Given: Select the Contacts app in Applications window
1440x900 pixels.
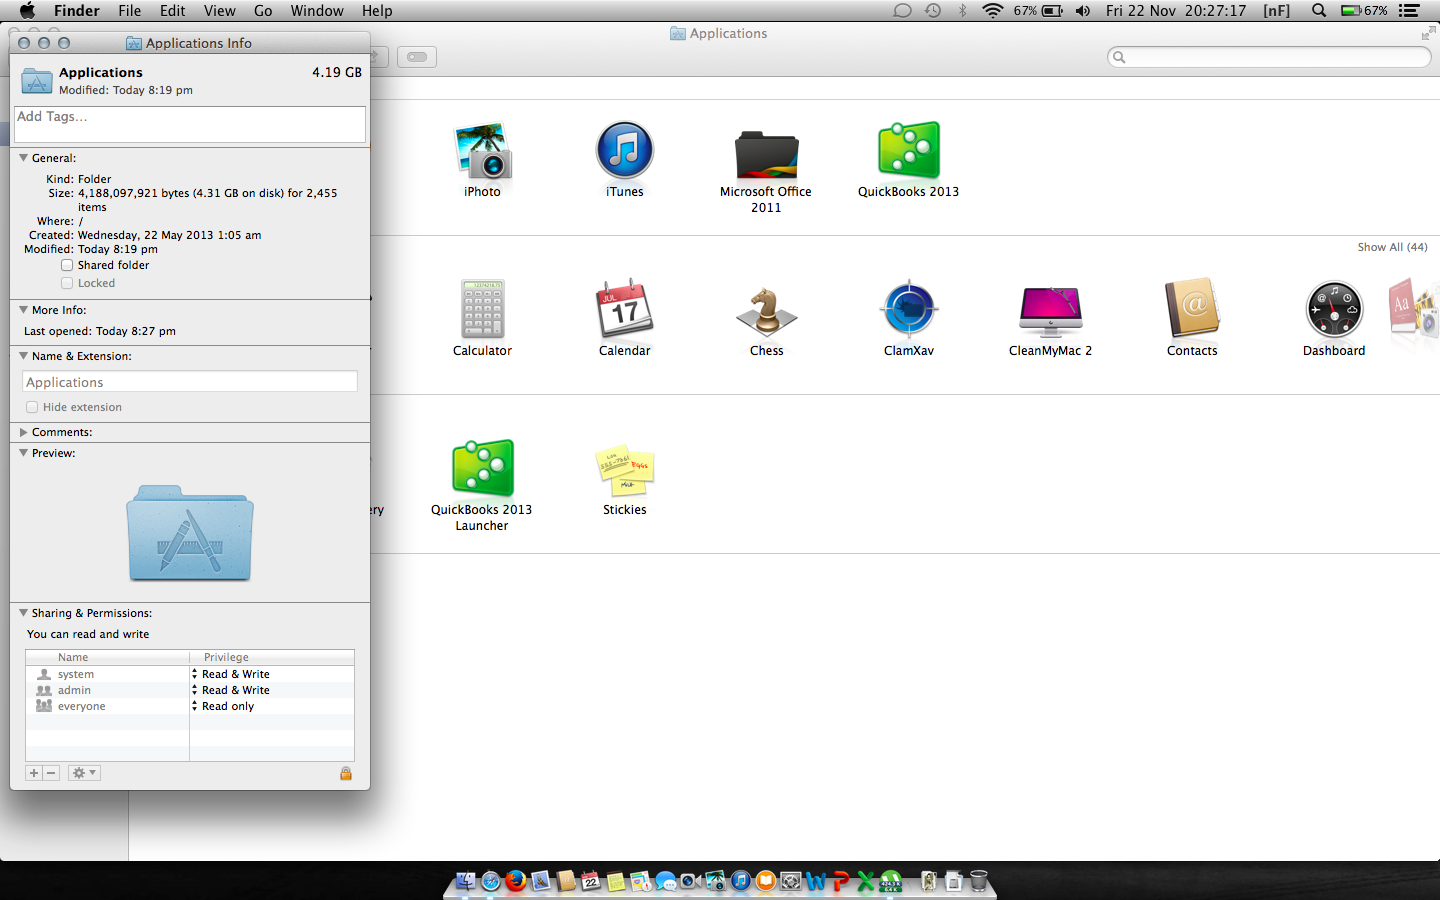Looking at the screenshot, I should [1192, 309].
